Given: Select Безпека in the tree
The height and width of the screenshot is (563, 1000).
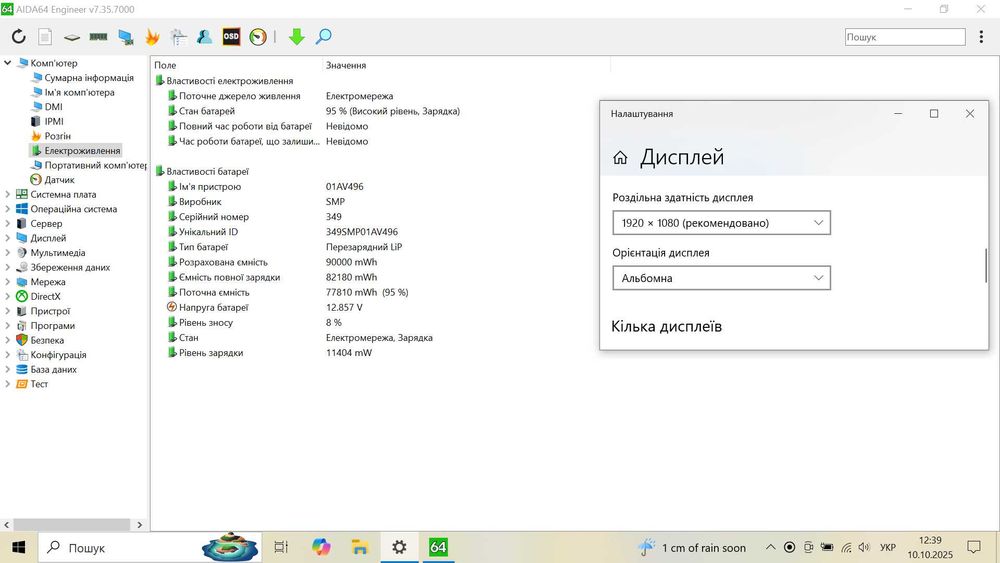Looking at the screenshot, I should (47, 340).
